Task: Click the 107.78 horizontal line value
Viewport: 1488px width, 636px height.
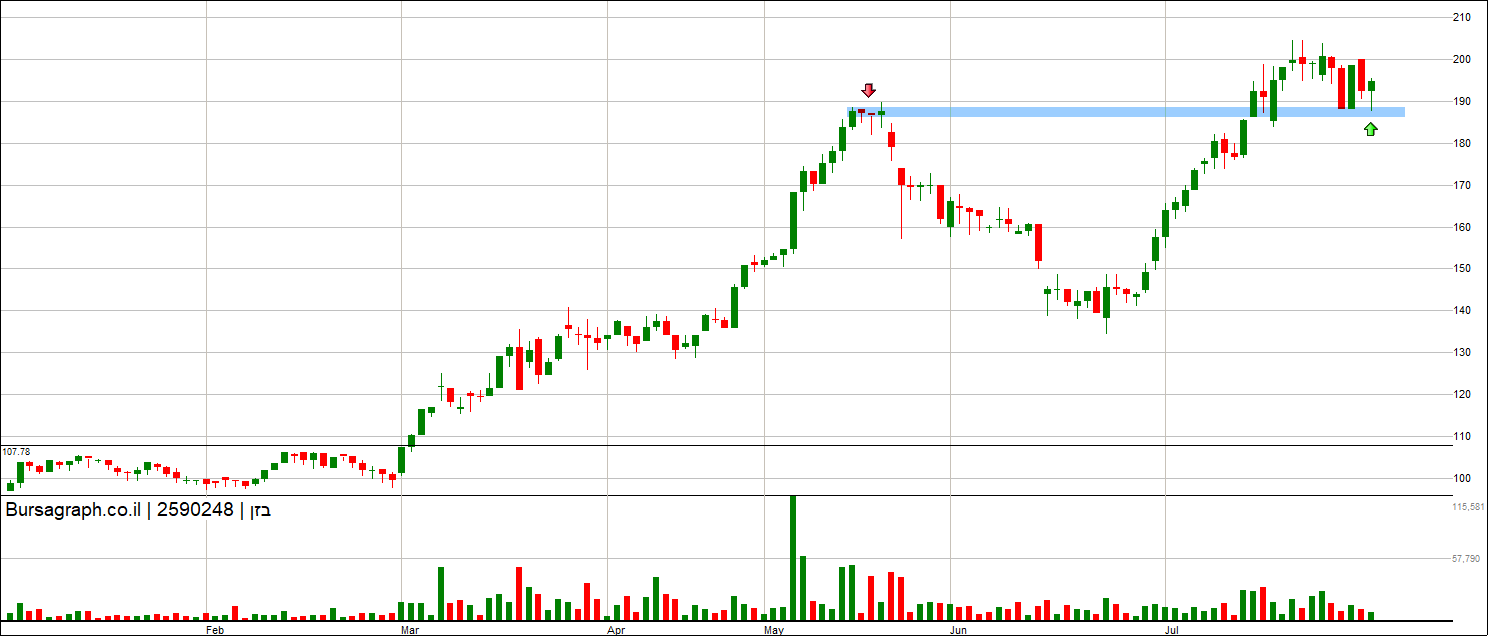Action: [x=17, y=452]
